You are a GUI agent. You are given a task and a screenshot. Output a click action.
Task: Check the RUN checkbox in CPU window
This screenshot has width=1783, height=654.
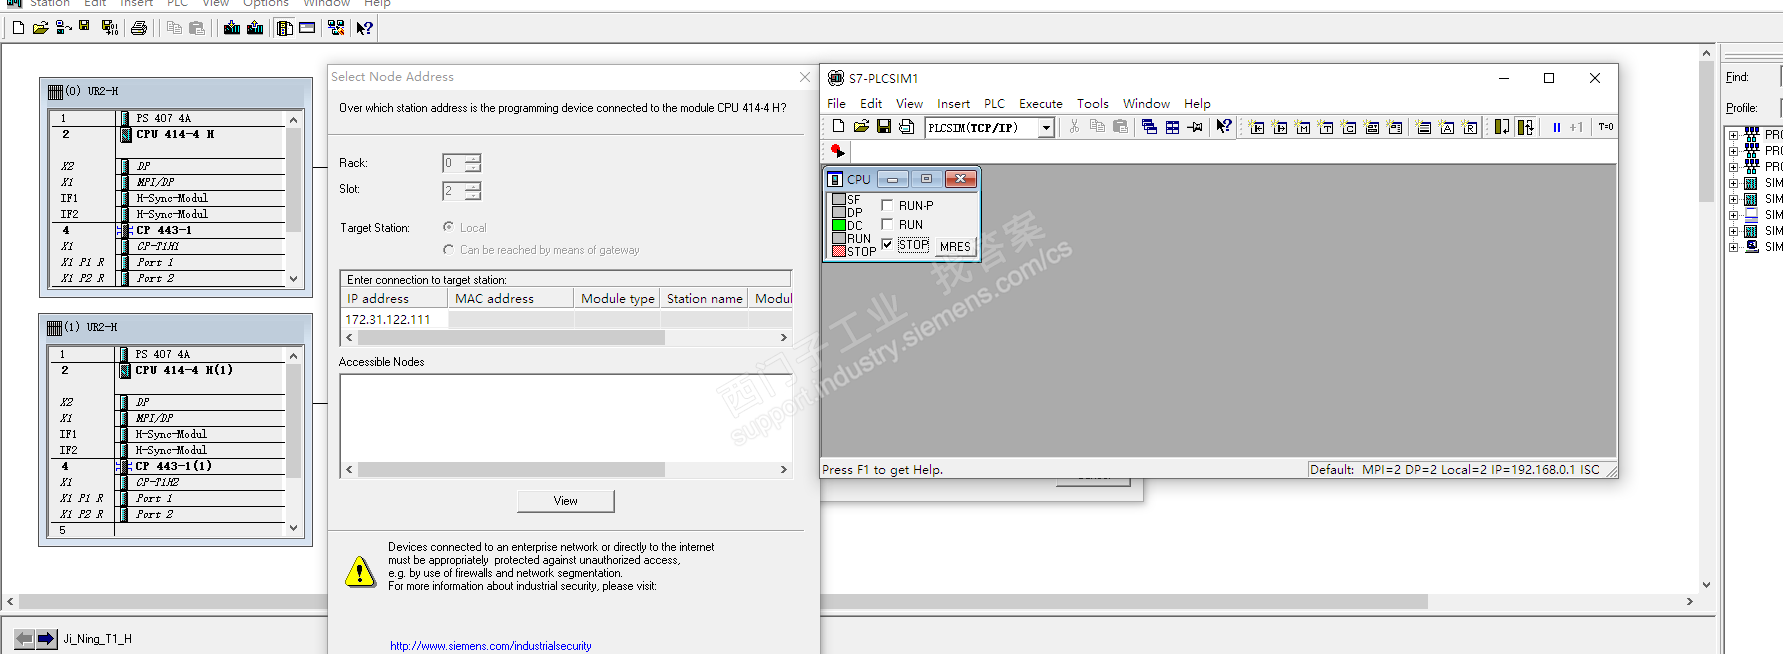[x=887, y=224]
